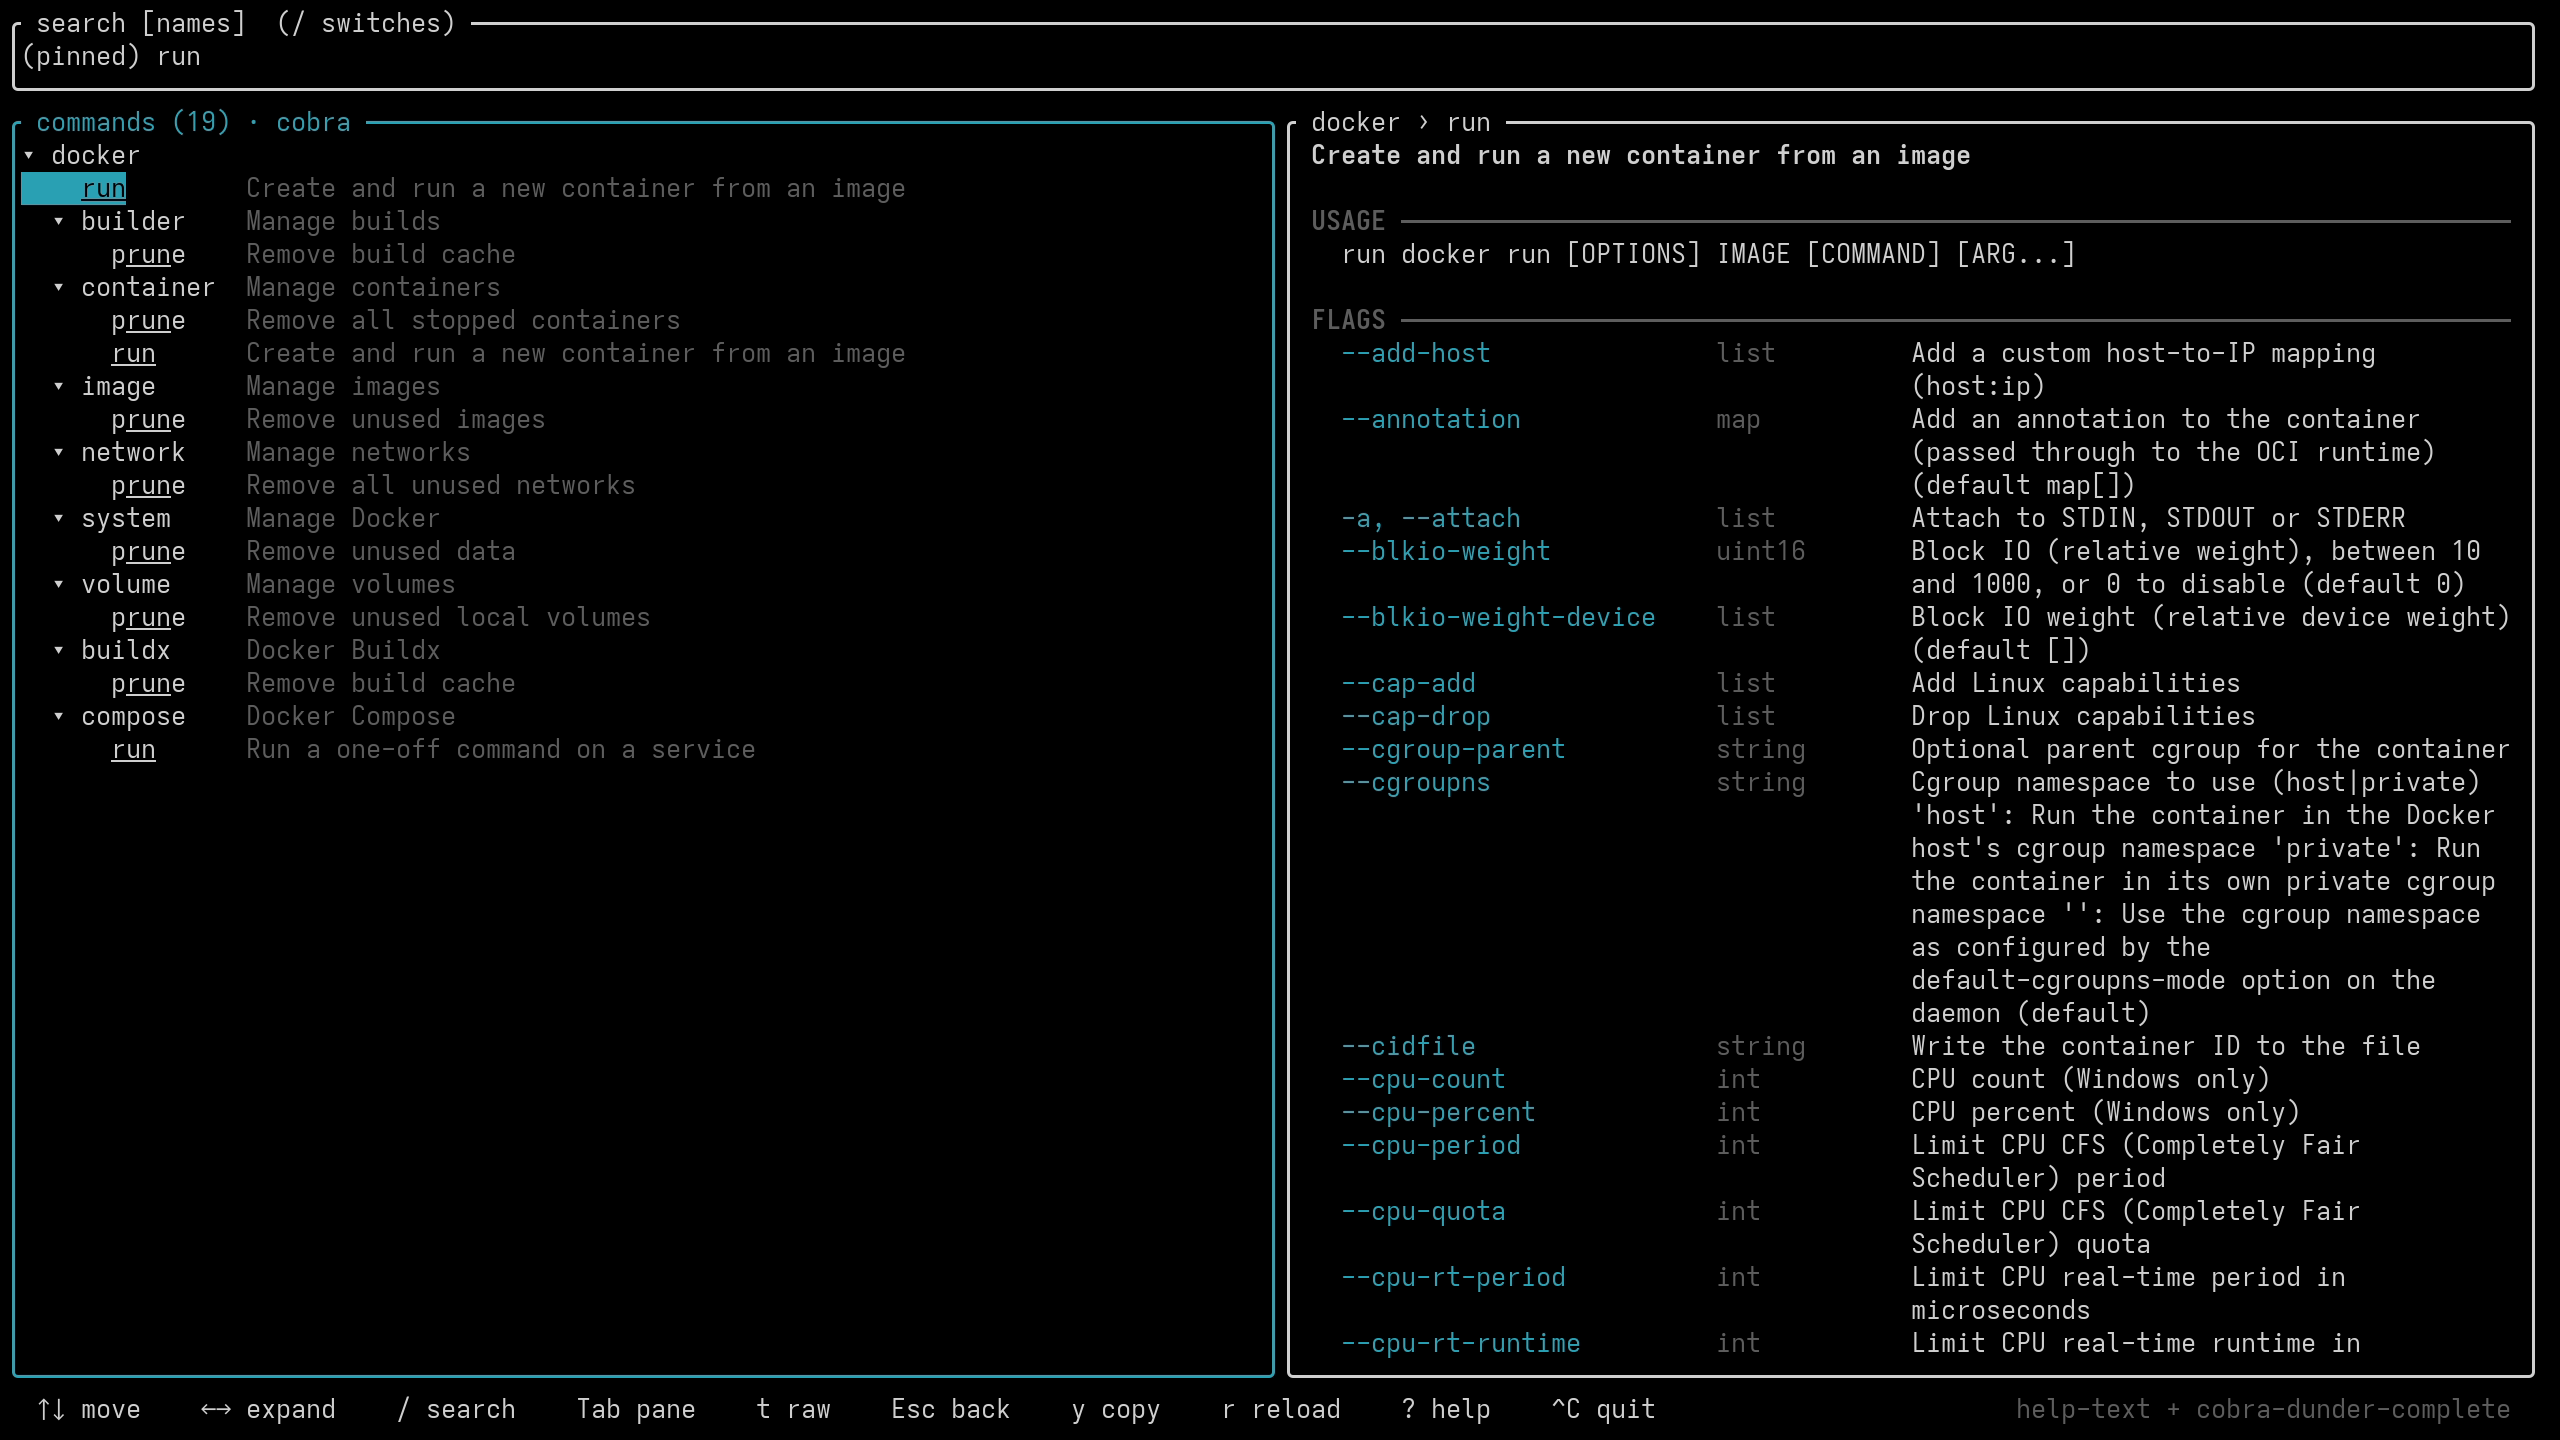Select prune under network
Image resolution: width=2560 pixels, height=1440 pixels.
148,486
